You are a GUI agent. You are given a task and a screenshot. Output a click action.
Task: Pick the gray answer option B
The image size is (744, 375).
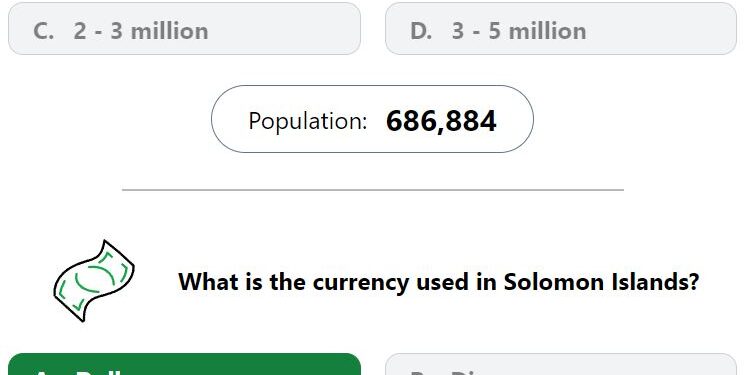tap(561, 364)
